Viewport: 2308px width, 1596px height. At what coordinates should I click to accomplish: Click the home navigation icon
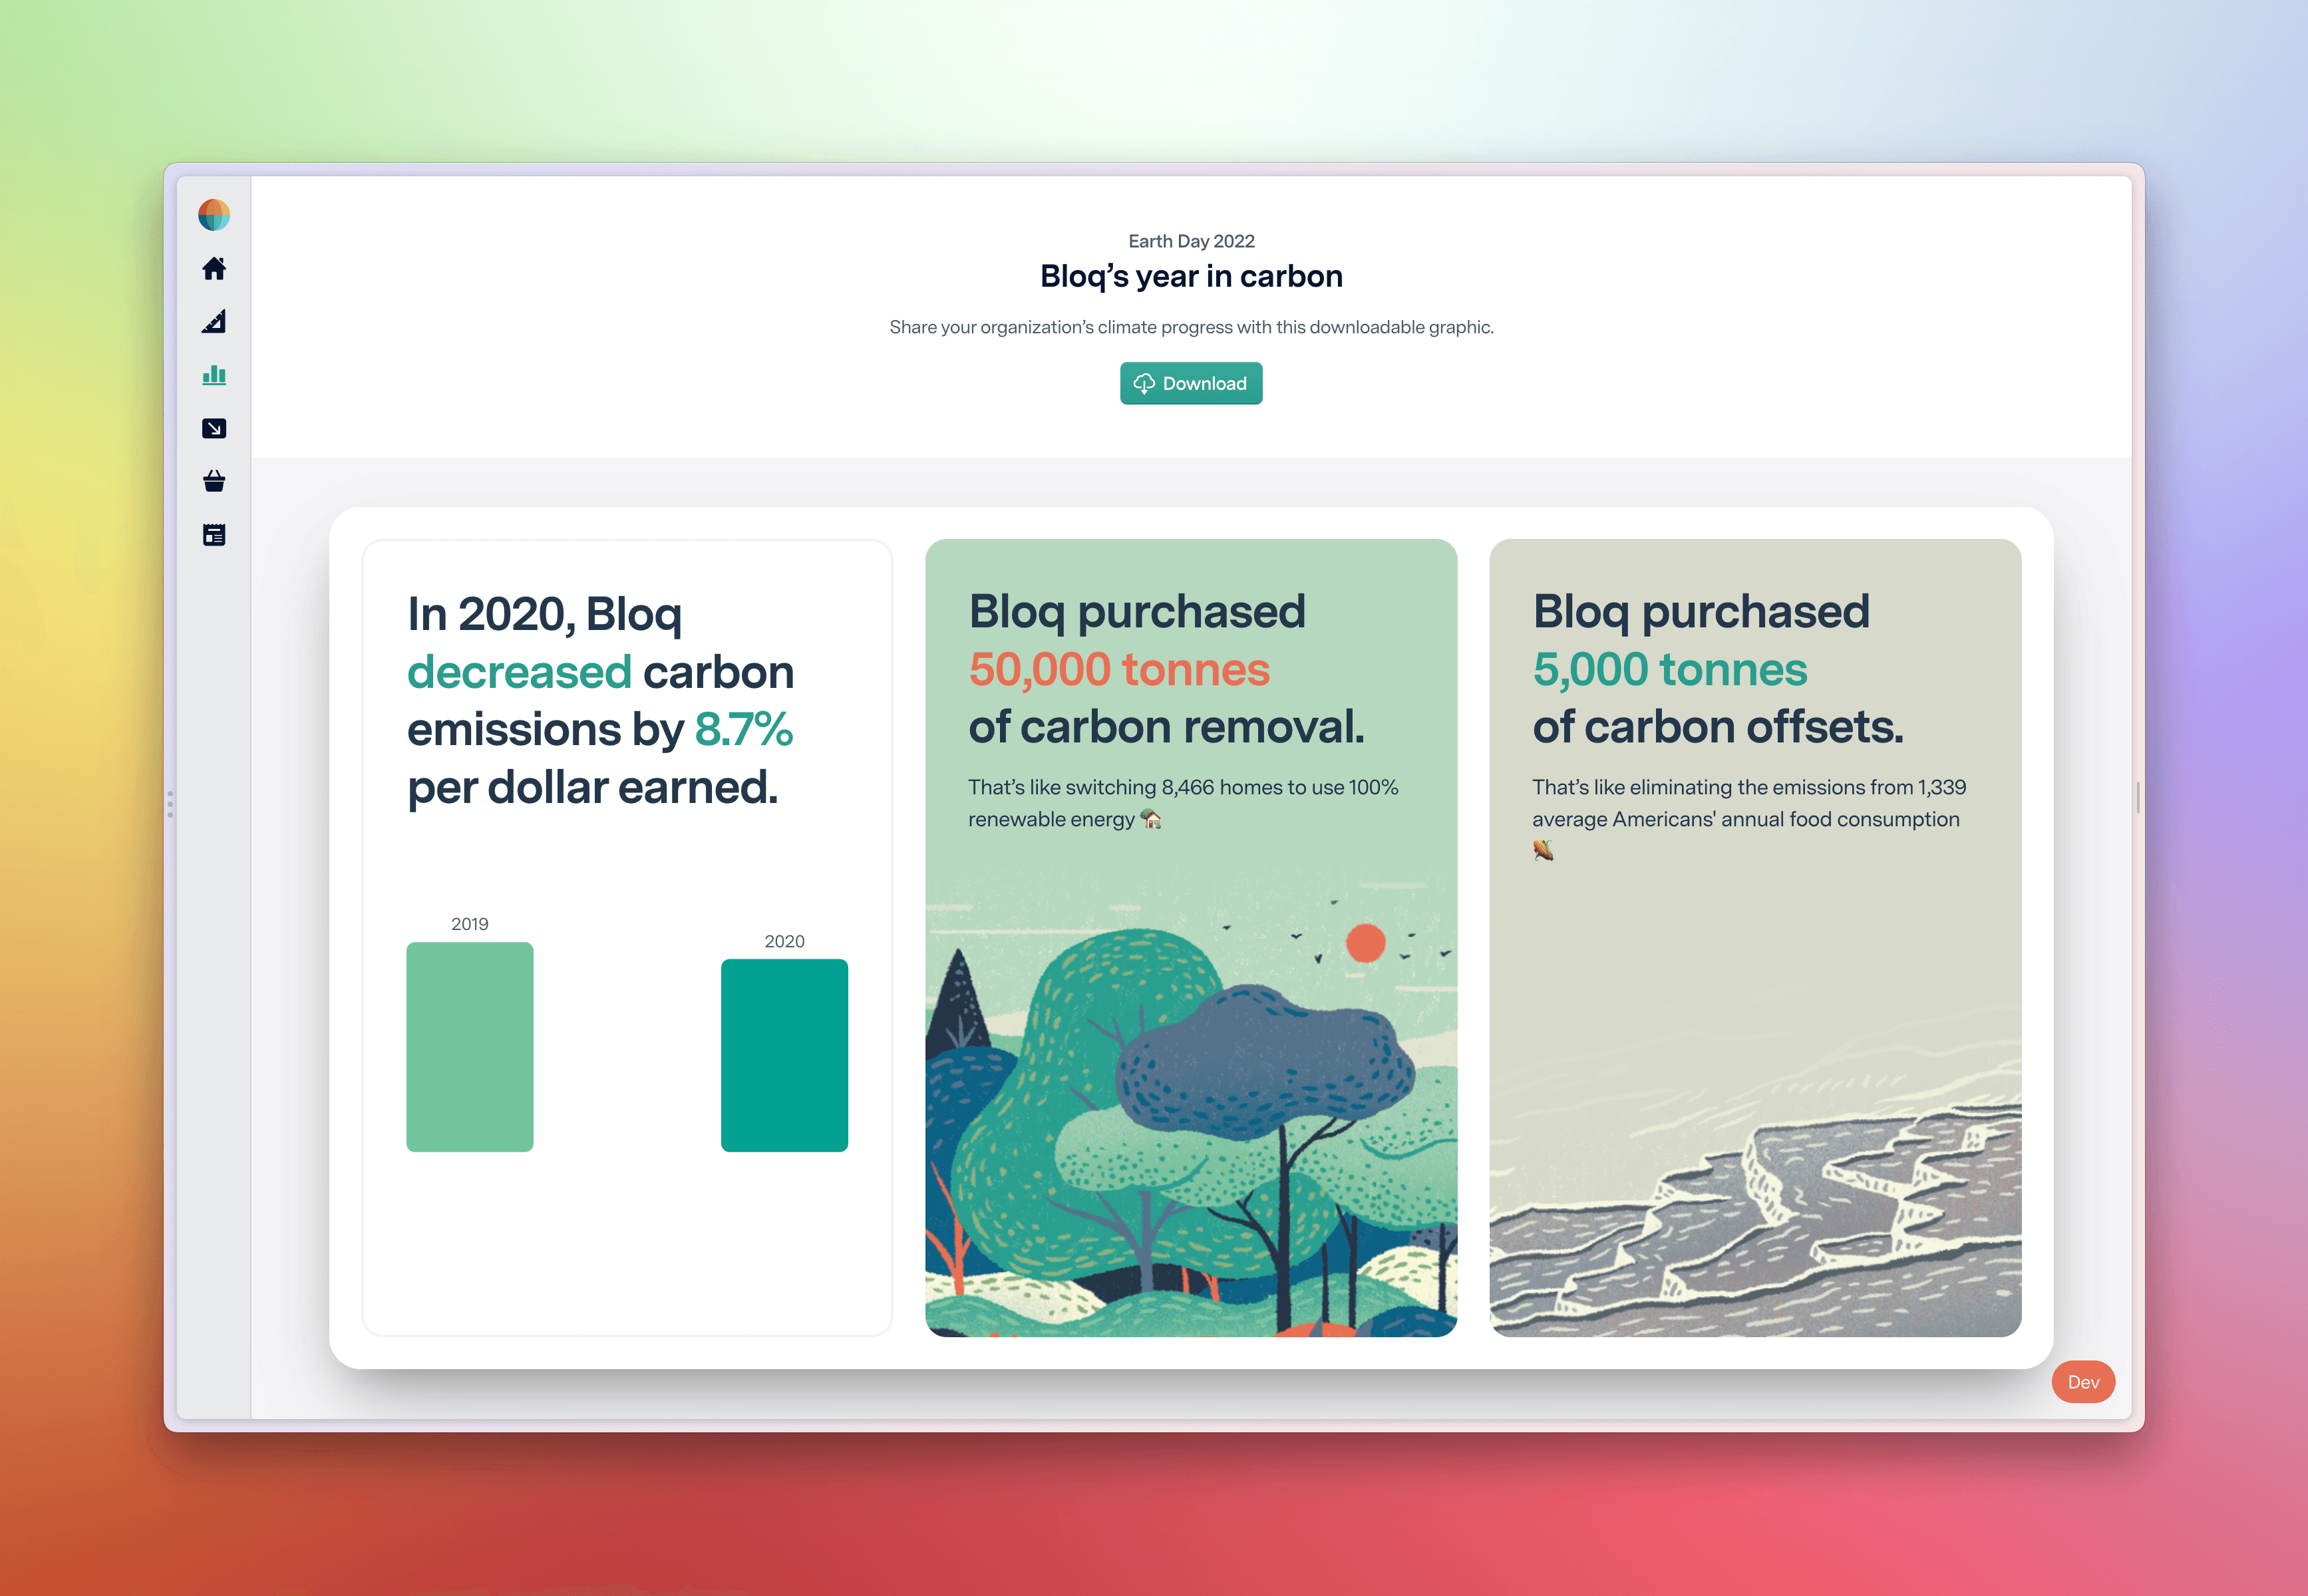pos(214,267)
